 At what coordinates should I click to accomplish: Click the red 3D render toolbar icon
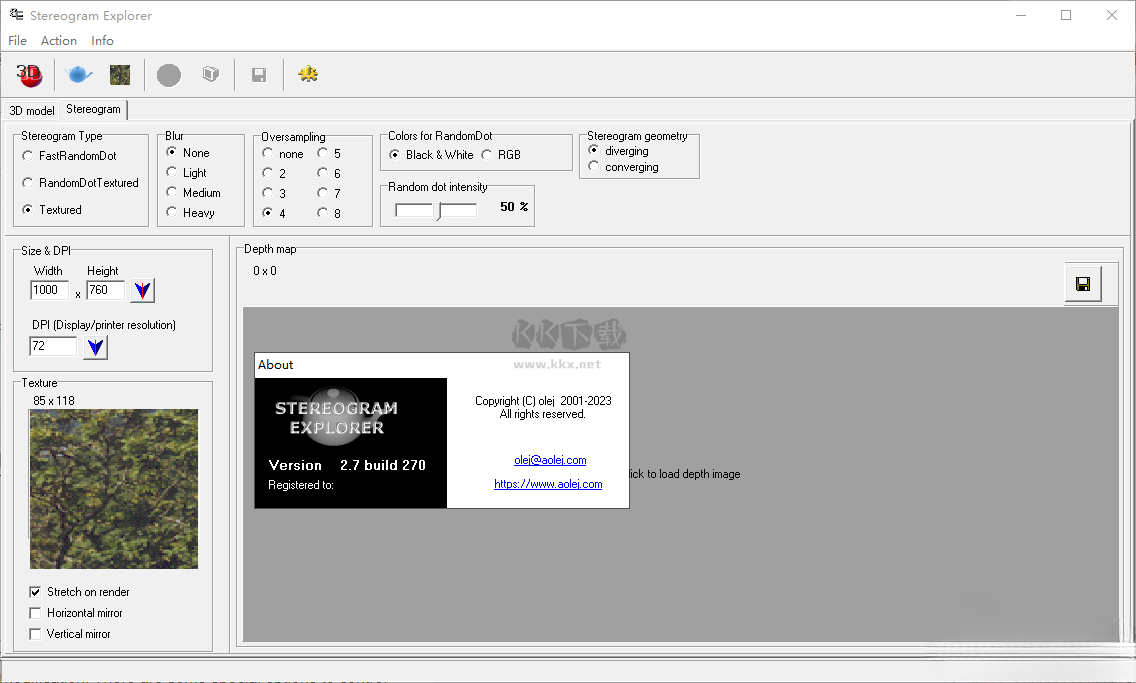(28, 75)
